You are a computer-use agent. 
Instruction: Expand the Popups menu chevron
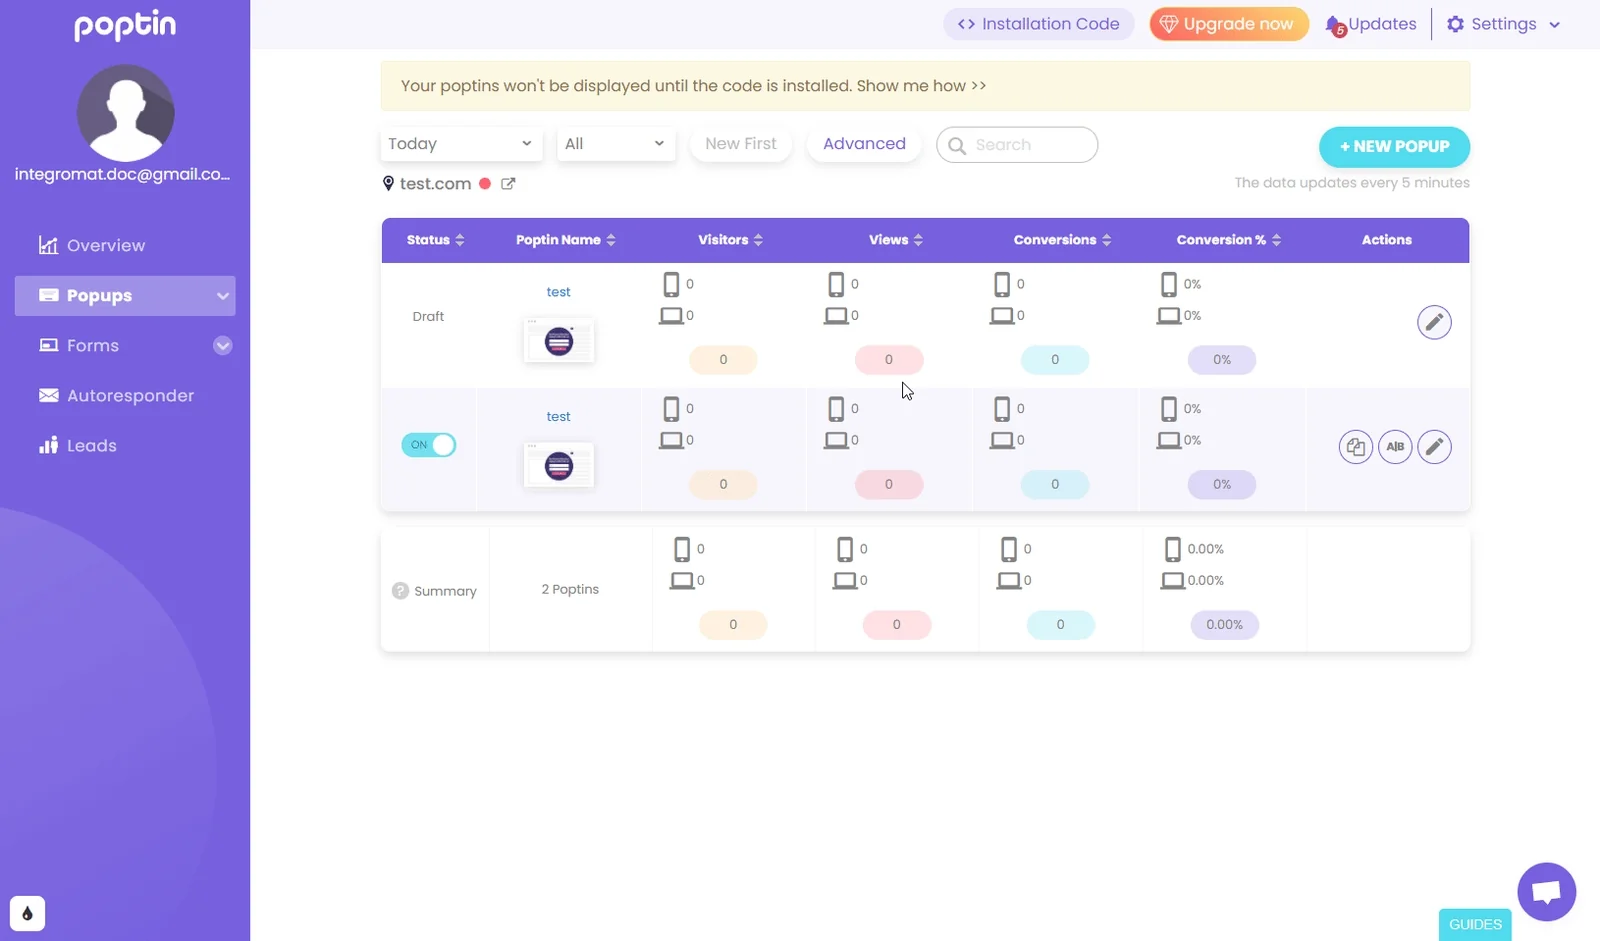222,296
